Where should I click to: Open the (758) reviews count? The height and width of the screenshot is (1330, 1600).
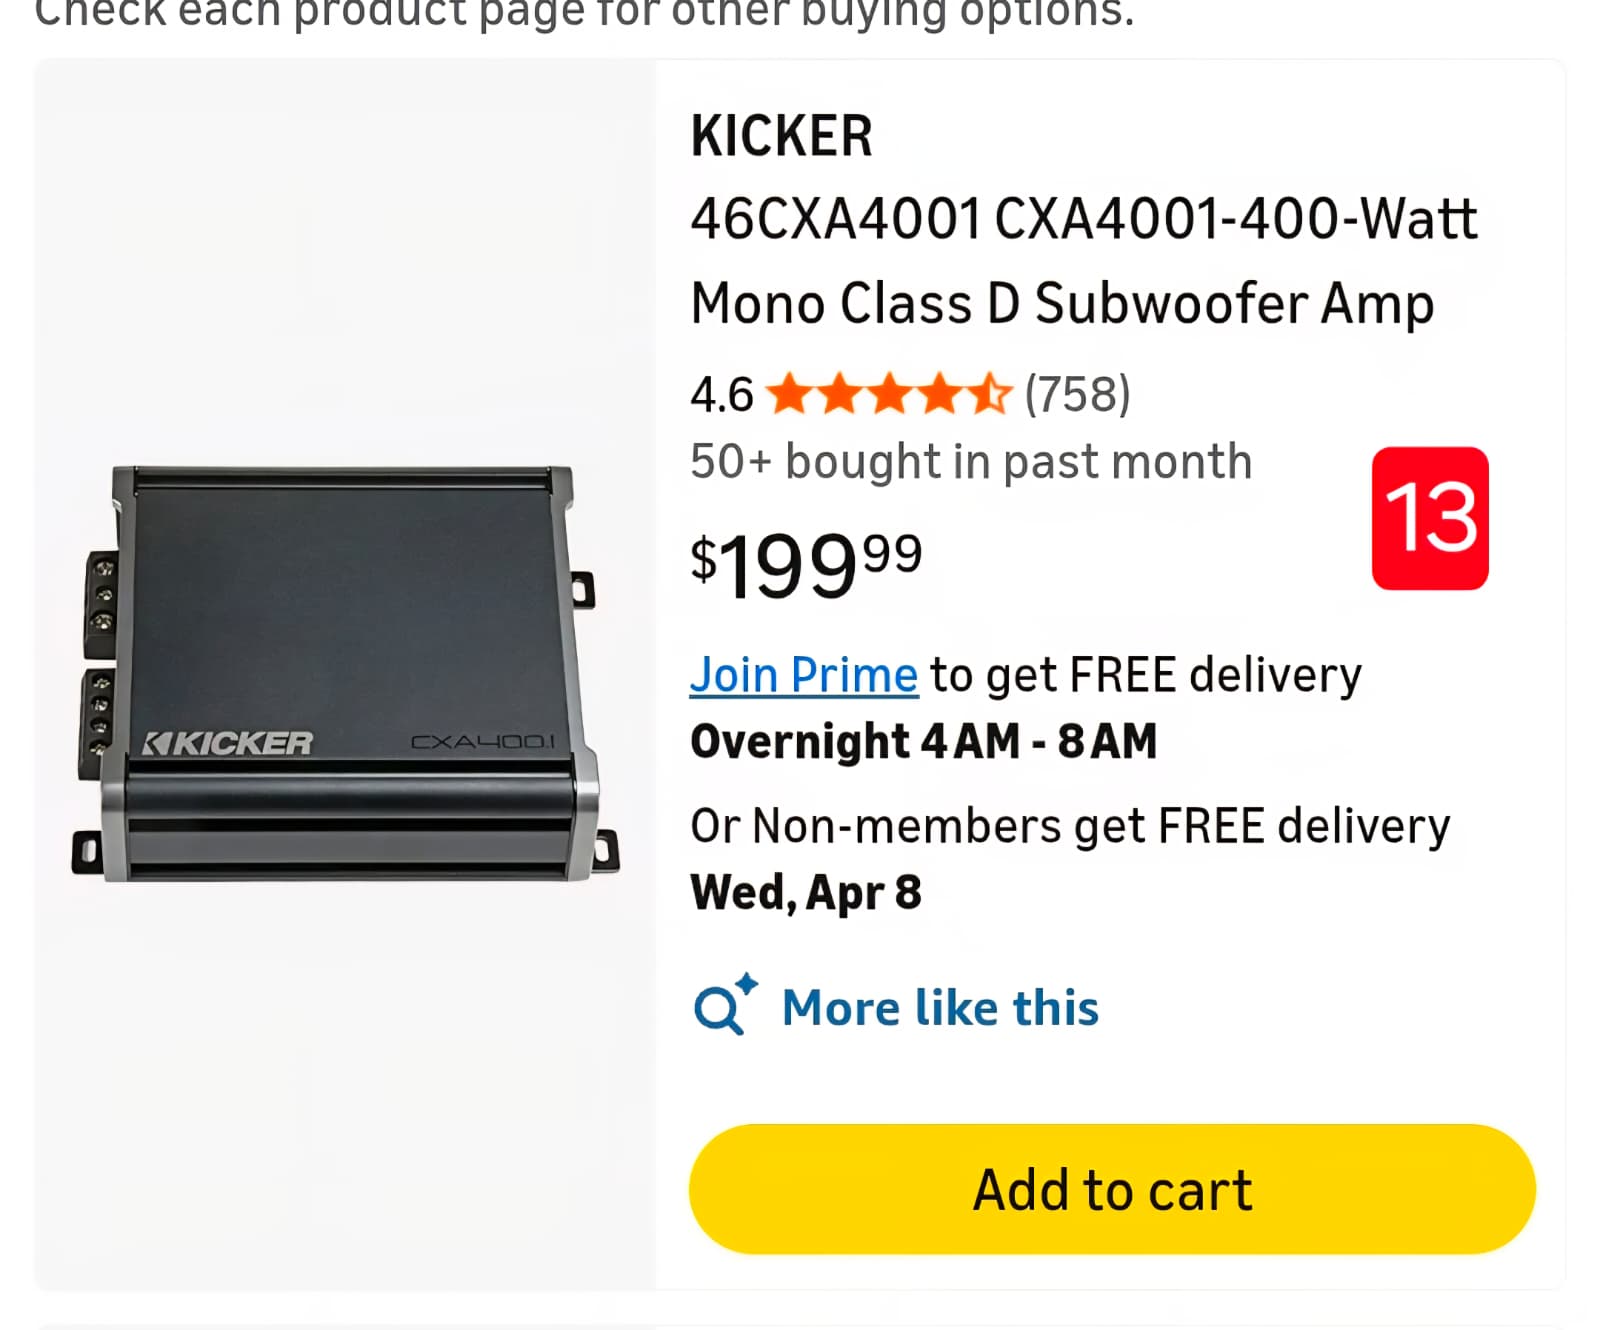click(x=1077, y=394)
